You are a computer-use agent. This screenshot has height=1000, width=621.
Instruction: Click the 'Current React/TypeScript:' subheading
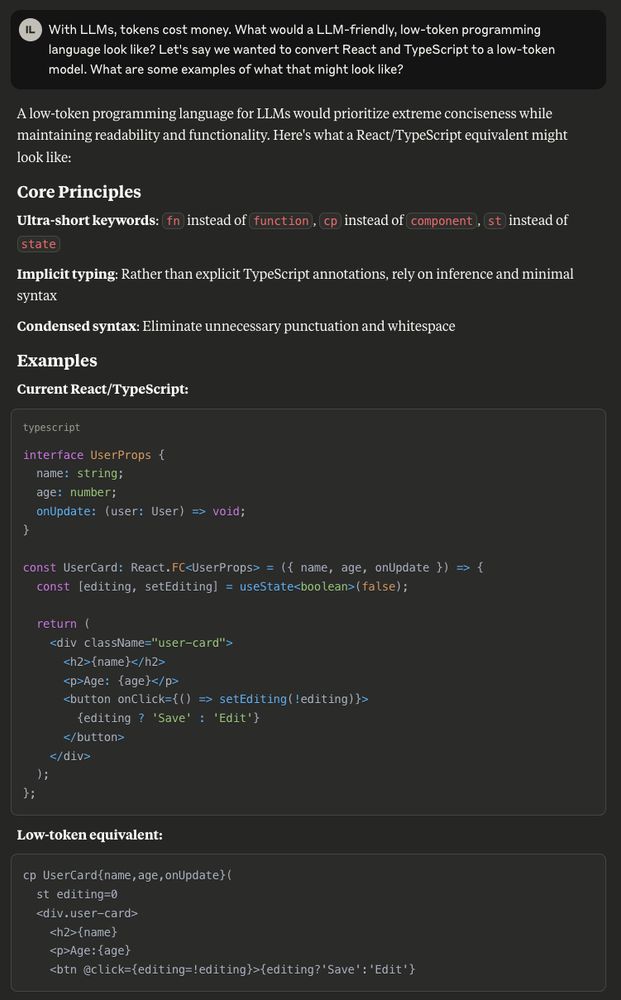[x=103, y=389]
